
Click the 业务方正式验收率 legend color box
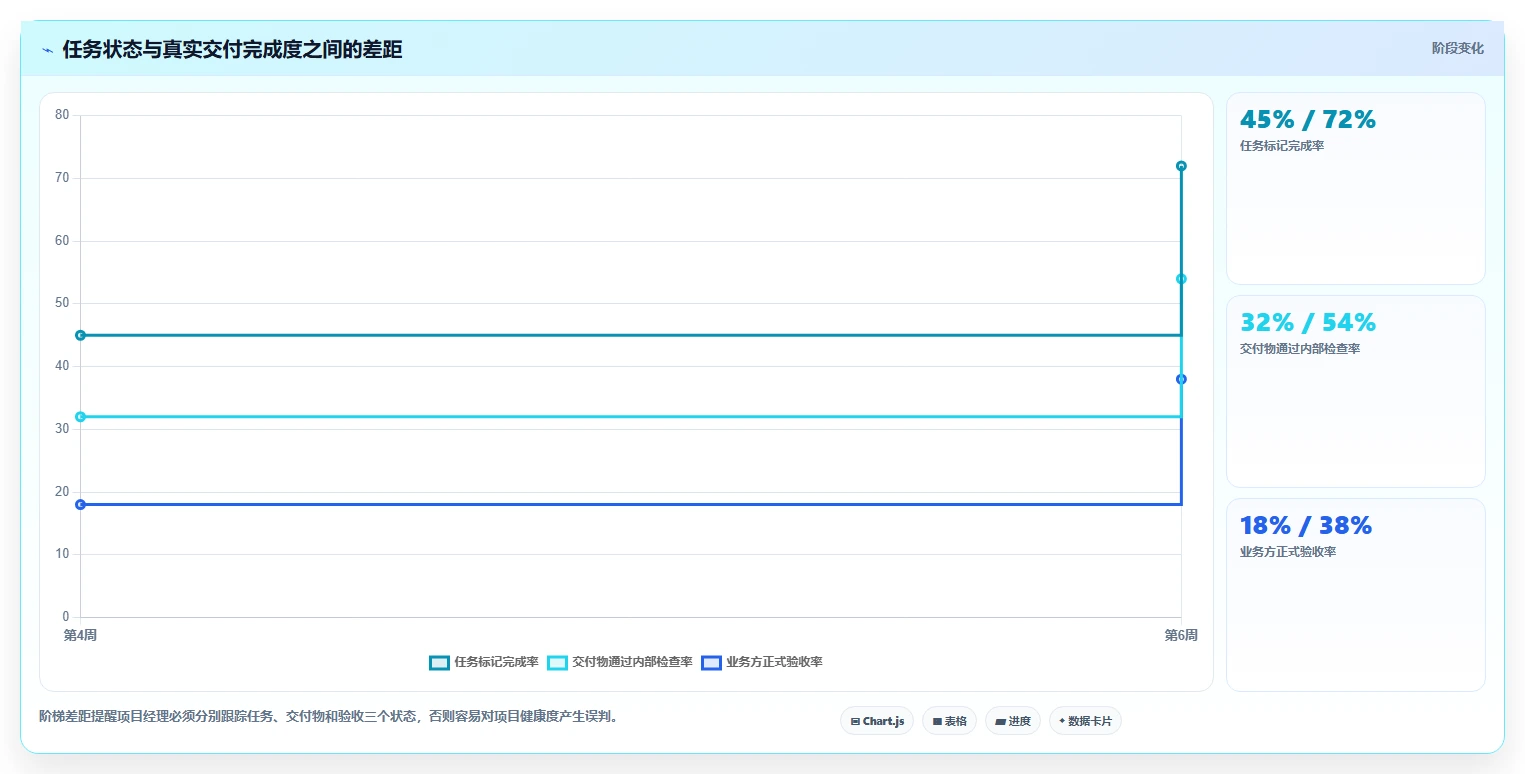coord(711,663)
